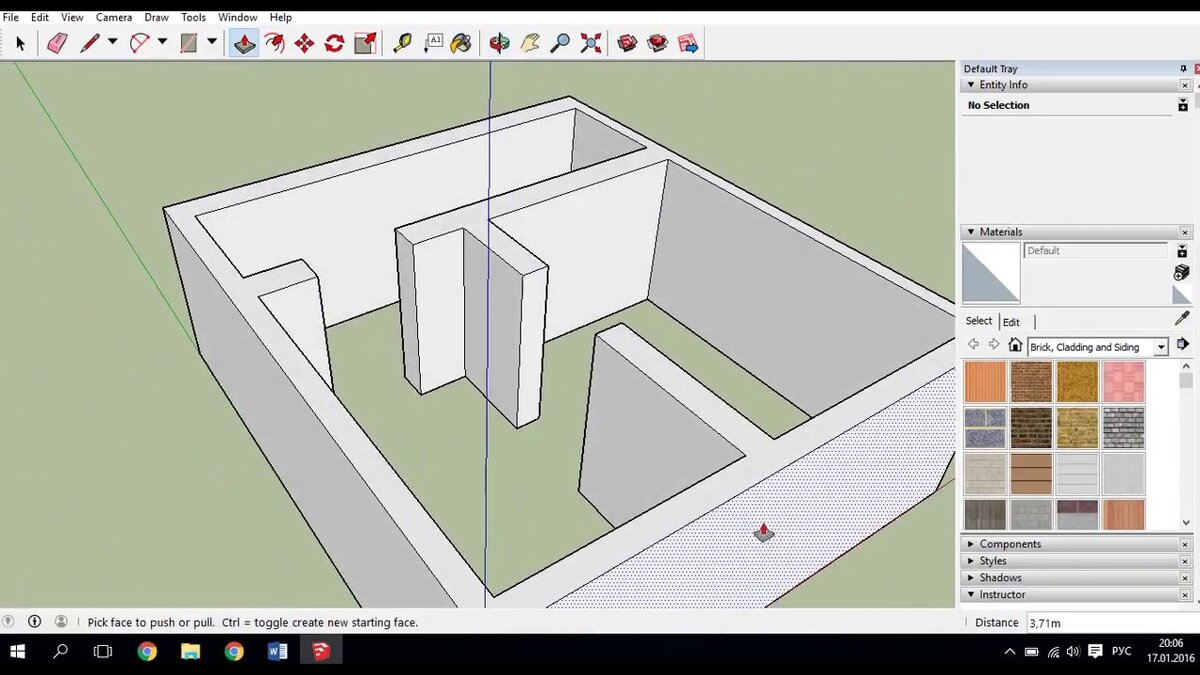Open the Line tool dropdown arrow
The width and height of the screenshot is (1200, 675).
(x=112, y=42)
